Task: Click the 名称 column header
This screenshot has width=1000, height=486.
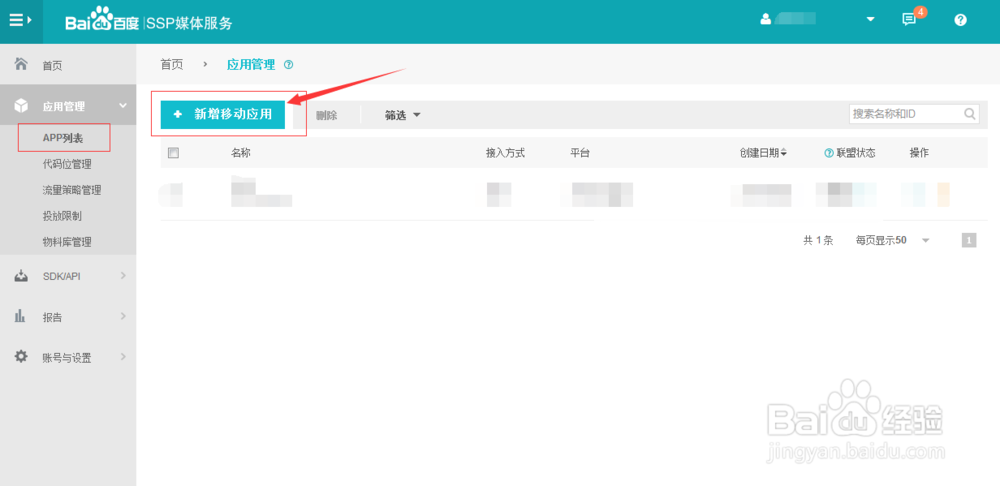Action: pyautogui.click(x=241, y=153)
